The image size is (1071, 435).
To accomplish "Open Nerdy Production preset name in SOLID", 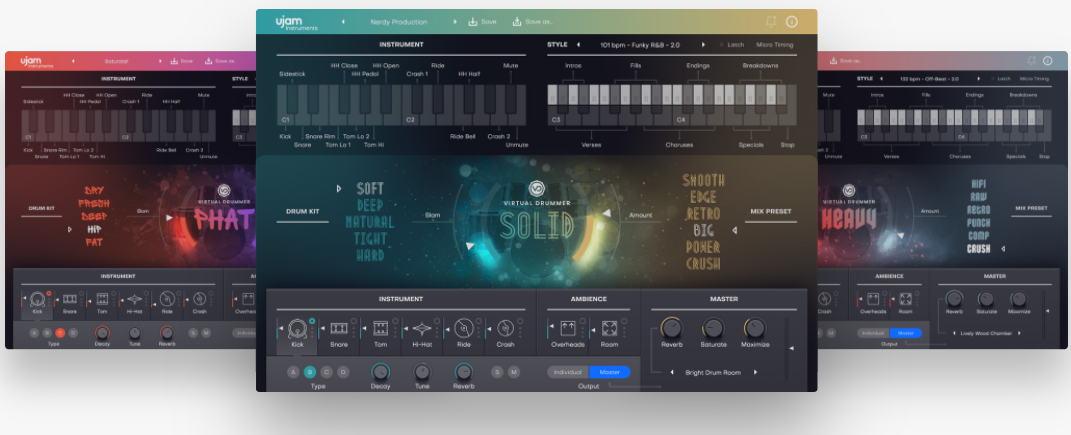I will coord(398,22).
